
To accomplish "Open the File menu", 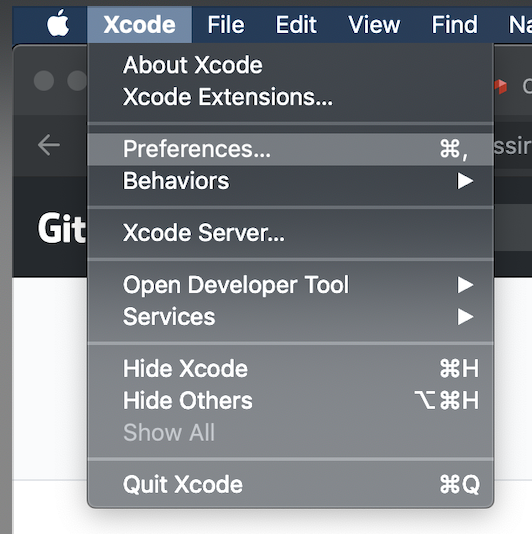I will tap(226, 25).
